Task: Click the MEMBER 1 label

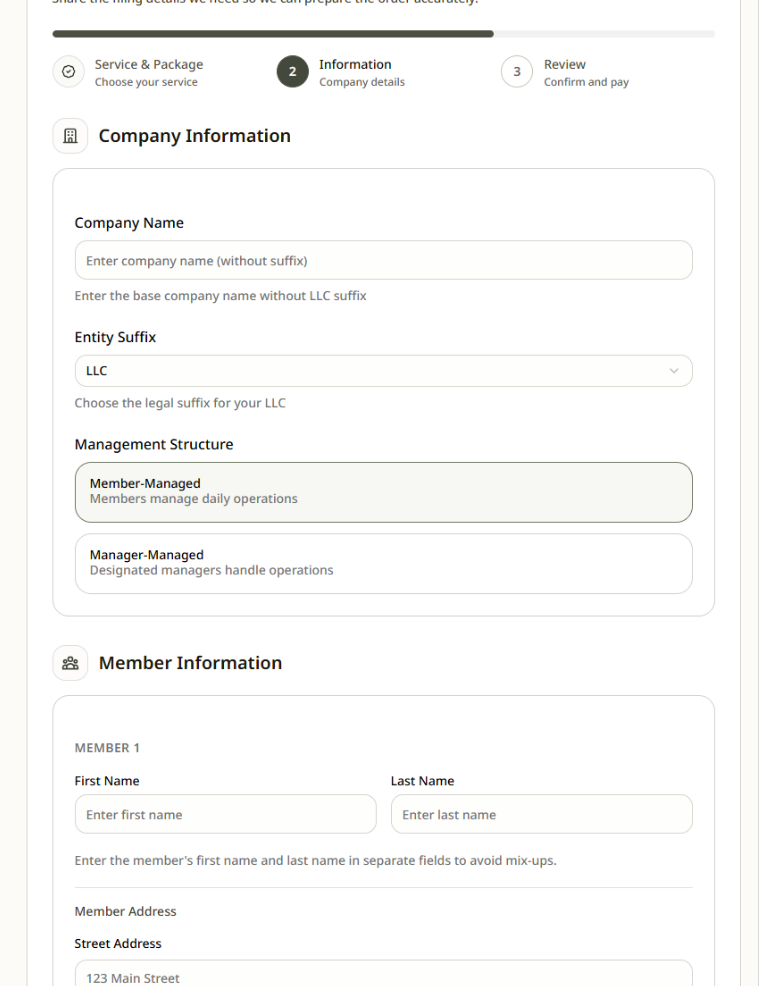Action: pyautogui.click(x=107, y=748)
